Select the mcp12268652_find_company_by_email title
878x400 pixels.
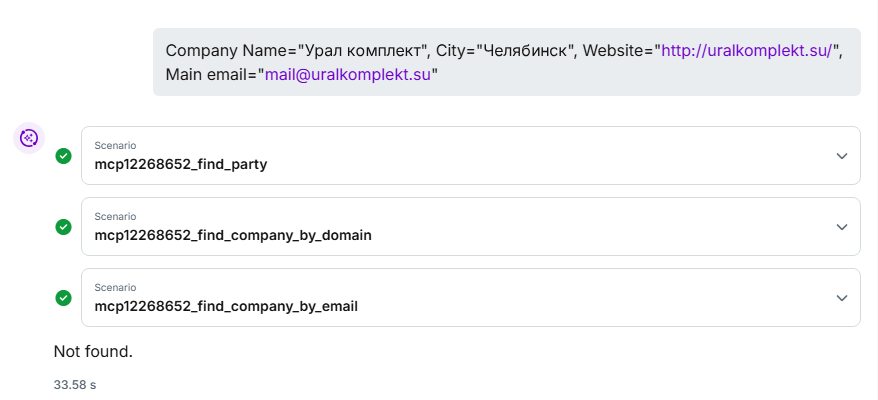pos(225,306)
